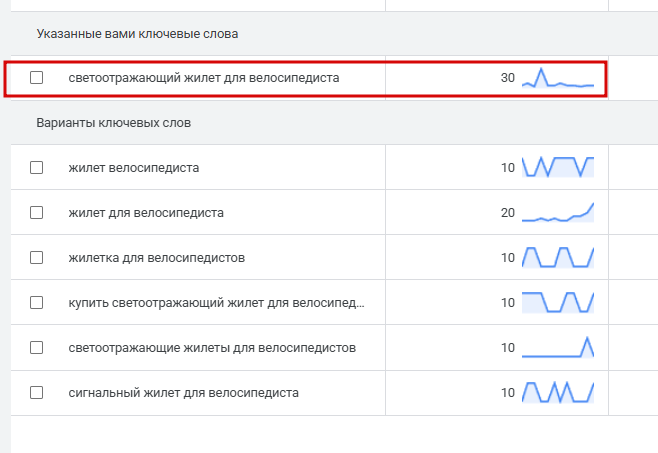This screenshot has height=453, width=658.
Task: Click the keyword text жилетка для велосипедистов
Action: coord(157,257)
